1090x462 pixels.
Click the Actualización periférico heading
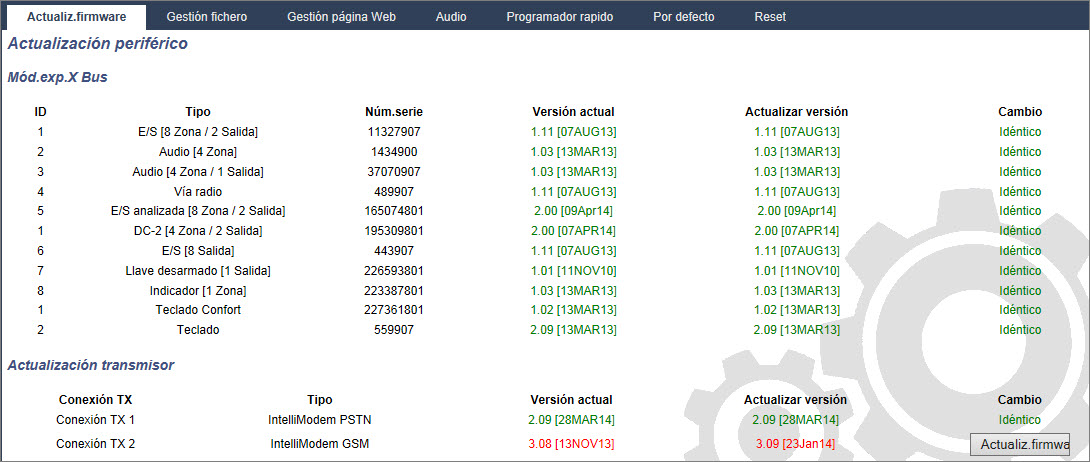coord(97,44)
